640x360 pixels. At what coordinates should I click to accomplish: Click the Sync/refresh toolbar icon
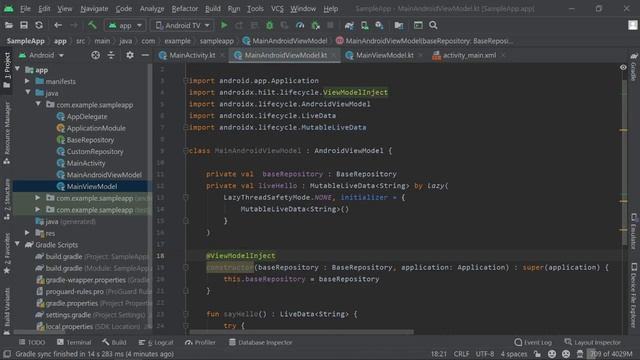pos(39,25)
